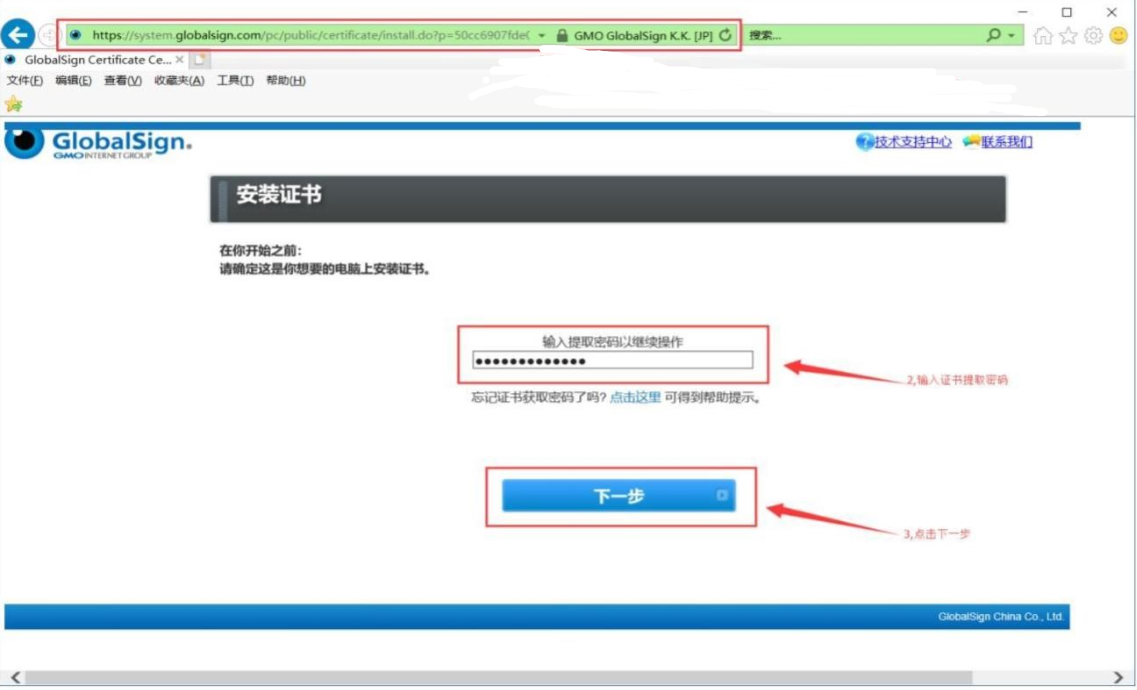Go to the browser home page icon
Viewport: 1137px width, 690px height.
pyautogui.click(x=1043, y=36)
